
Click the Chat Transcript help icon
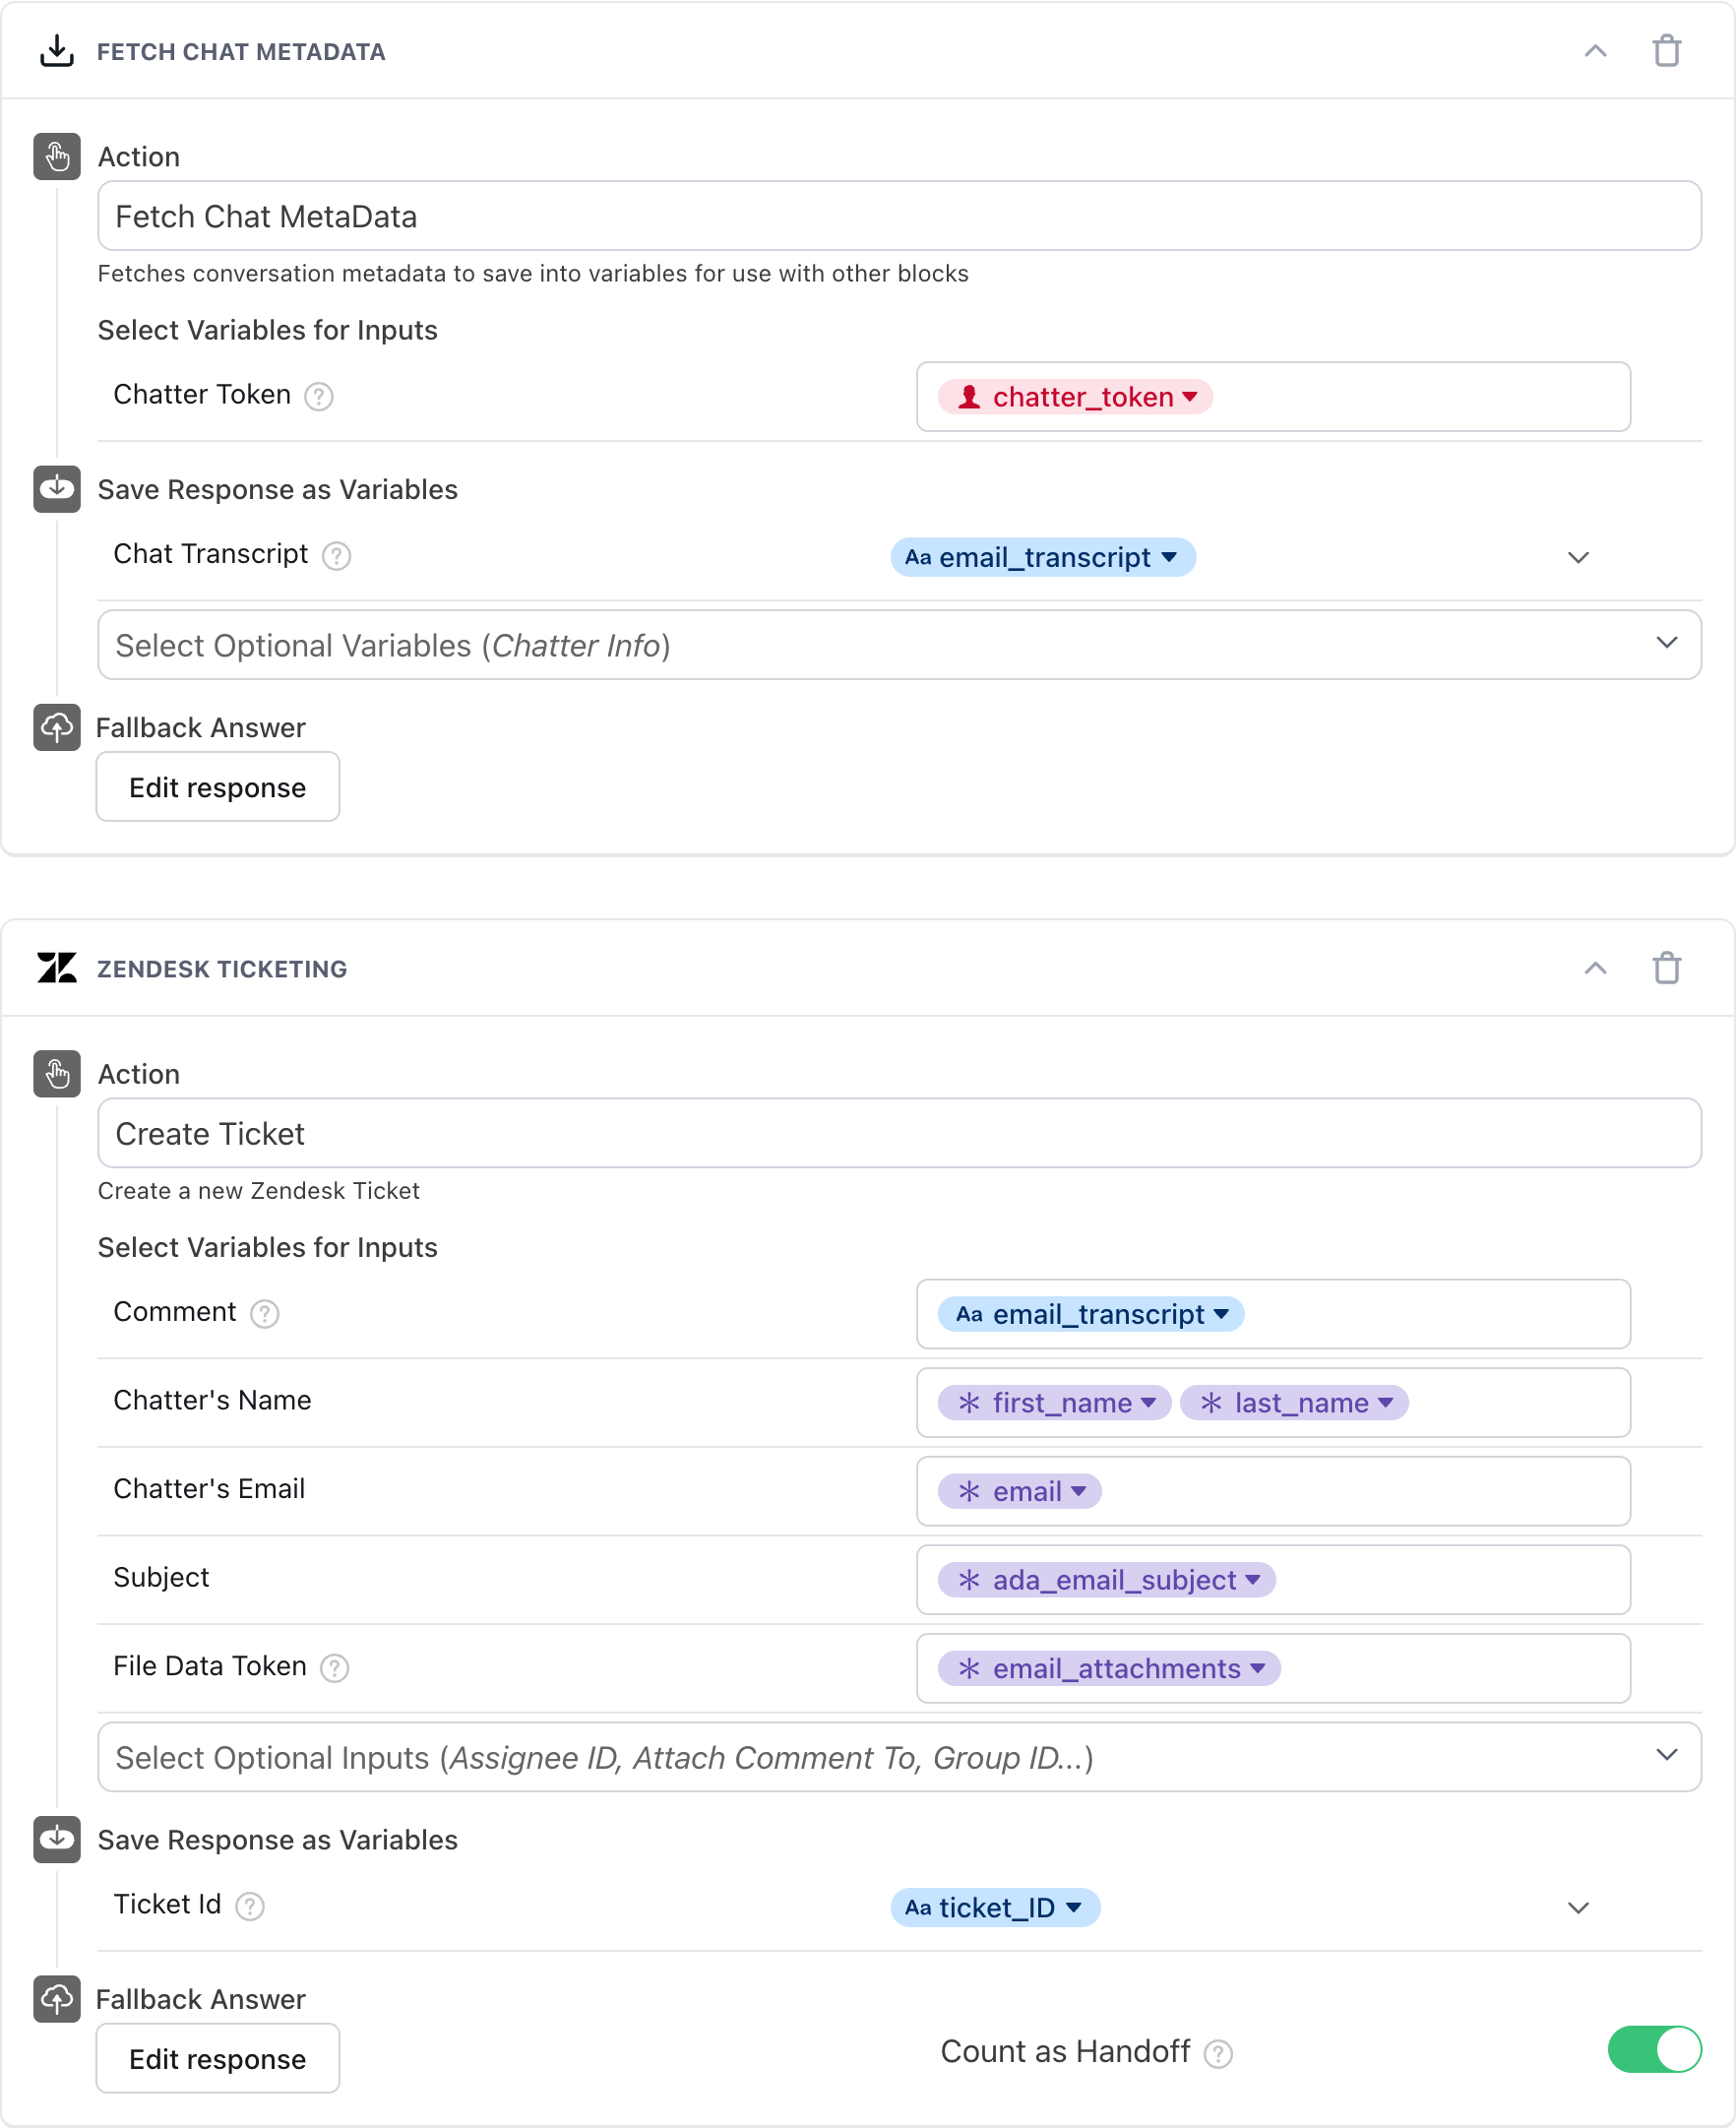pos(336,556)
